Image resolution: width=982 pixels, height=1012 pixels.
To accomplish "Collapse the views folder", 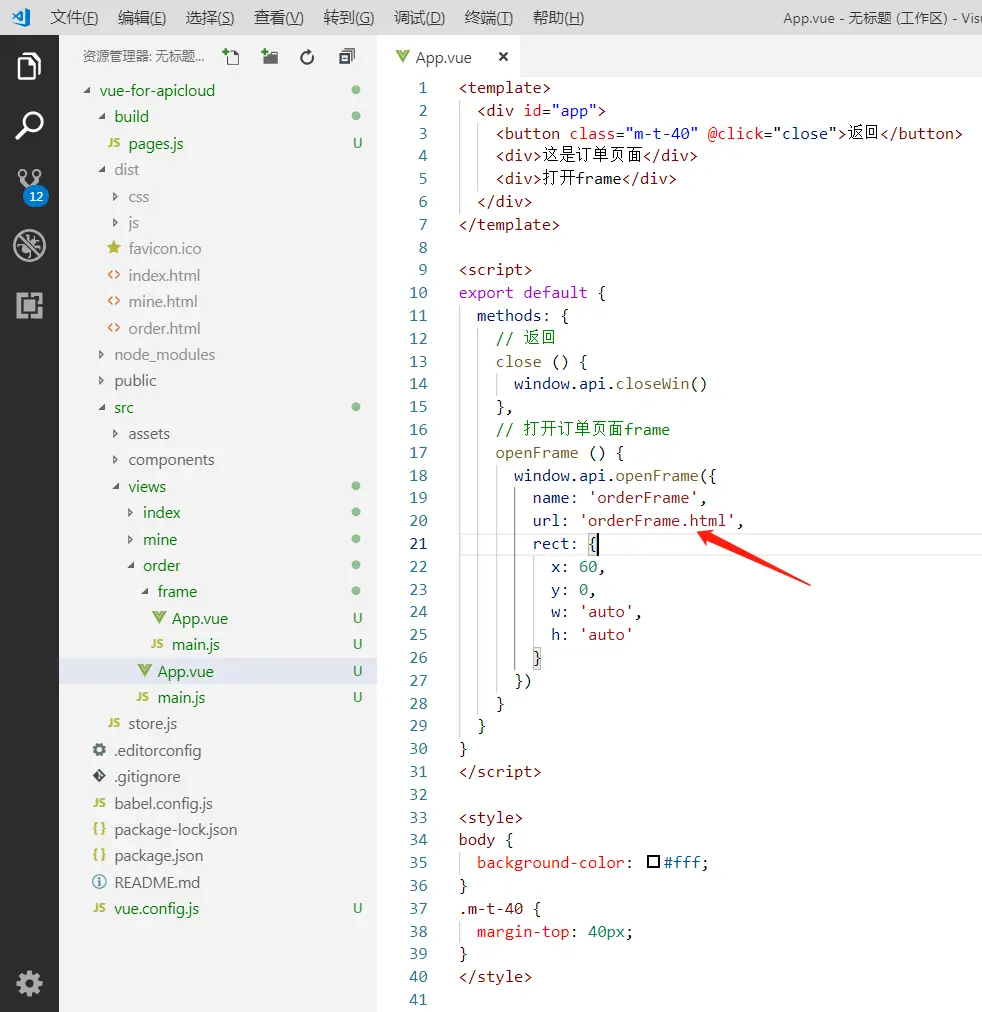I will [116, 486].
